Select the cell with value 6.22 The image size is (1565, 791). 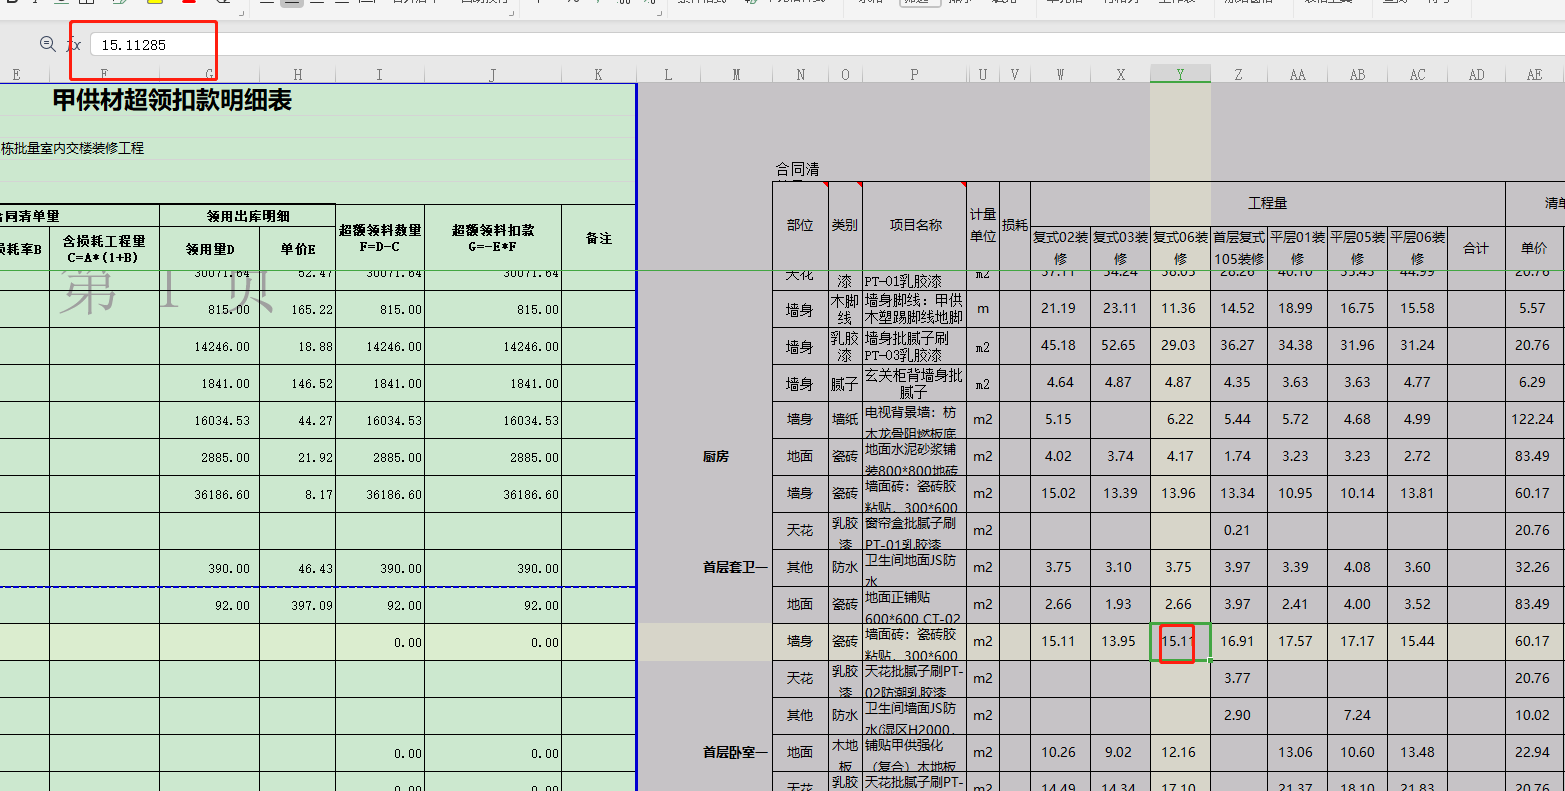coord(1180,420)
